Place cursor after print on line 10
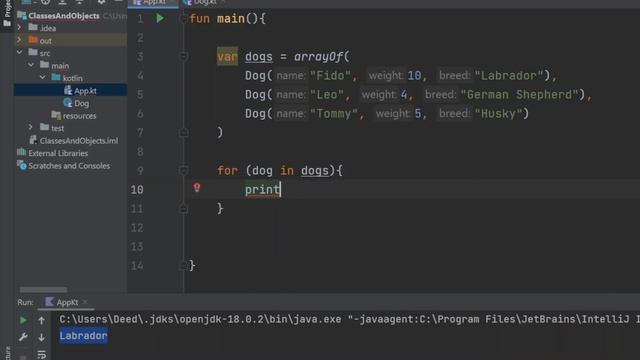 coord(281,190)
